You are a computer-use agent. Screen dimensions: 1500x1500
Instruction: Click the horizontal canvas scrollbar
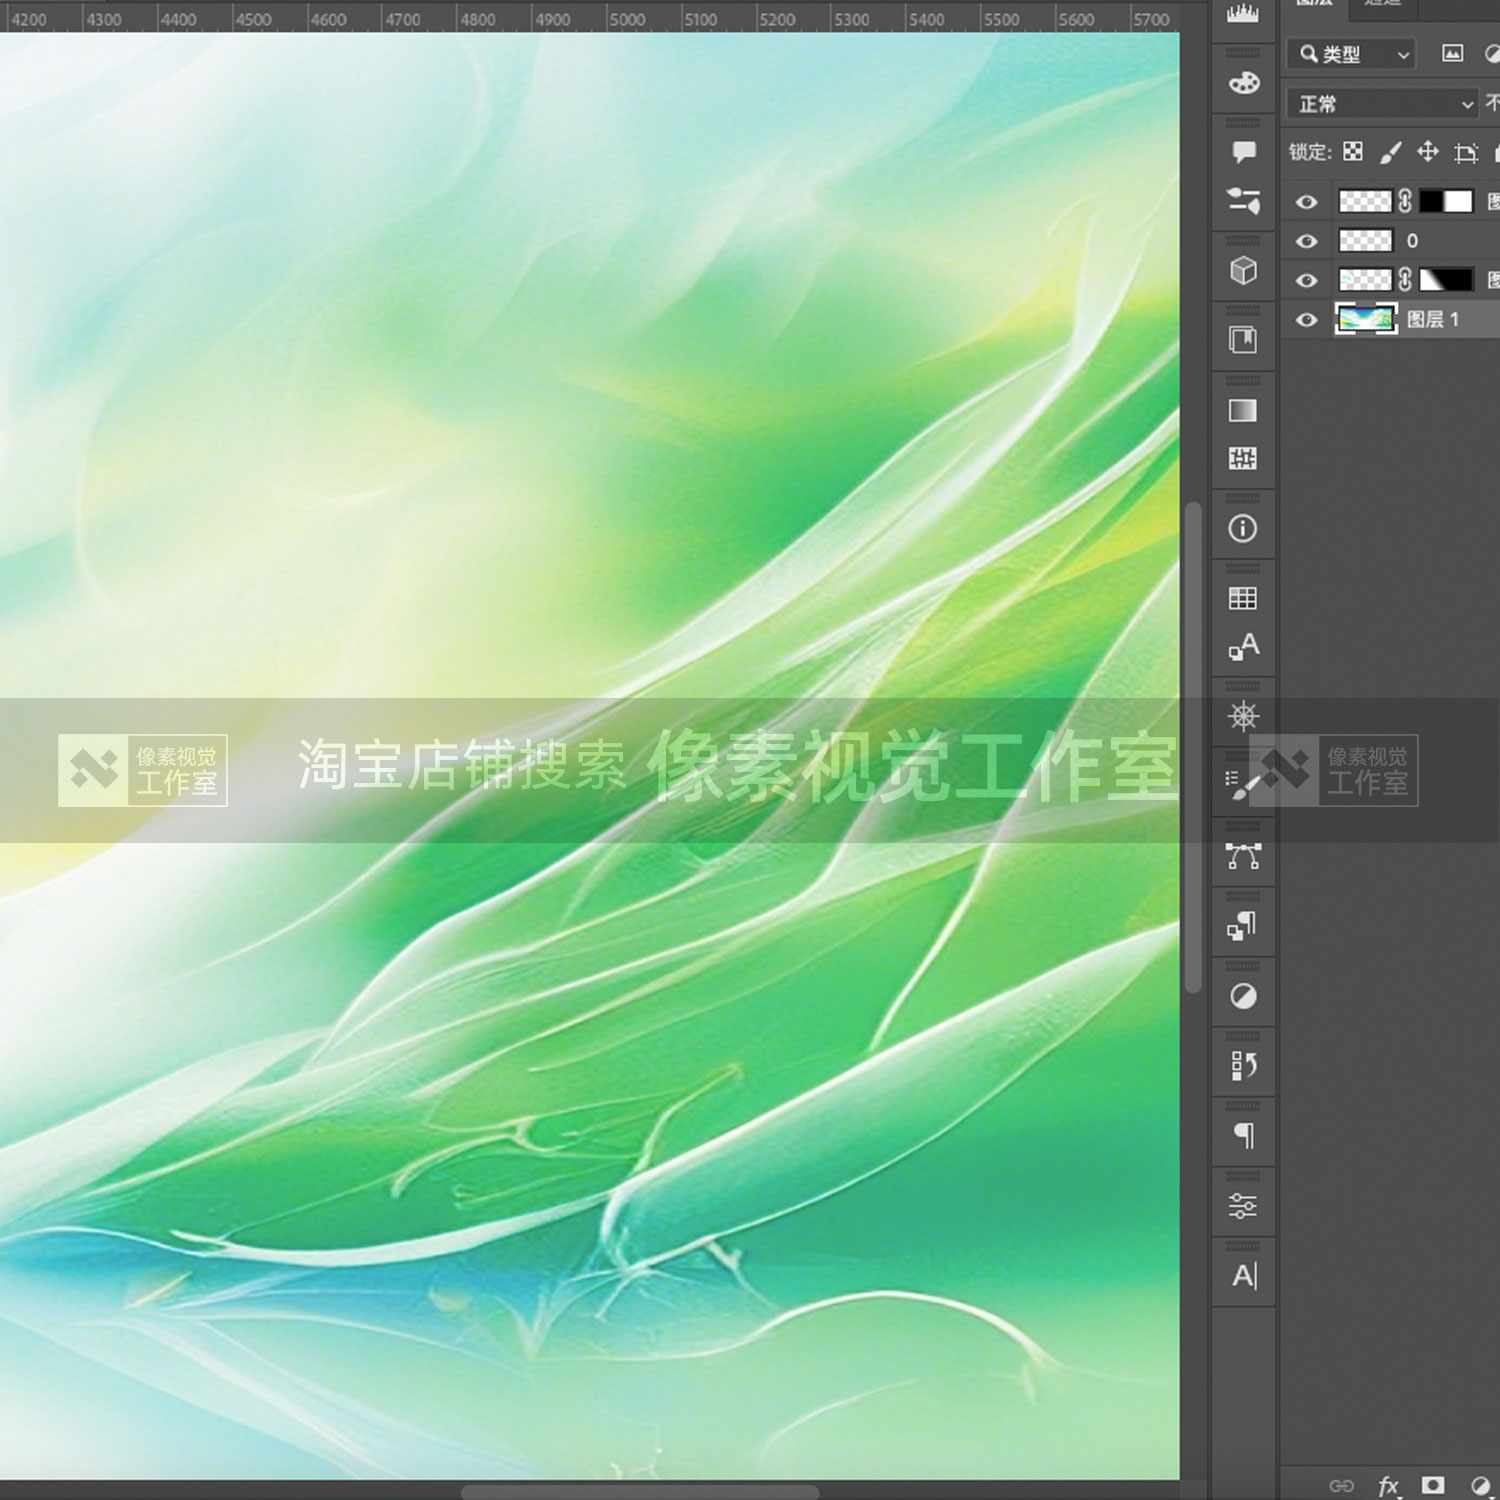coord(640,1492)
